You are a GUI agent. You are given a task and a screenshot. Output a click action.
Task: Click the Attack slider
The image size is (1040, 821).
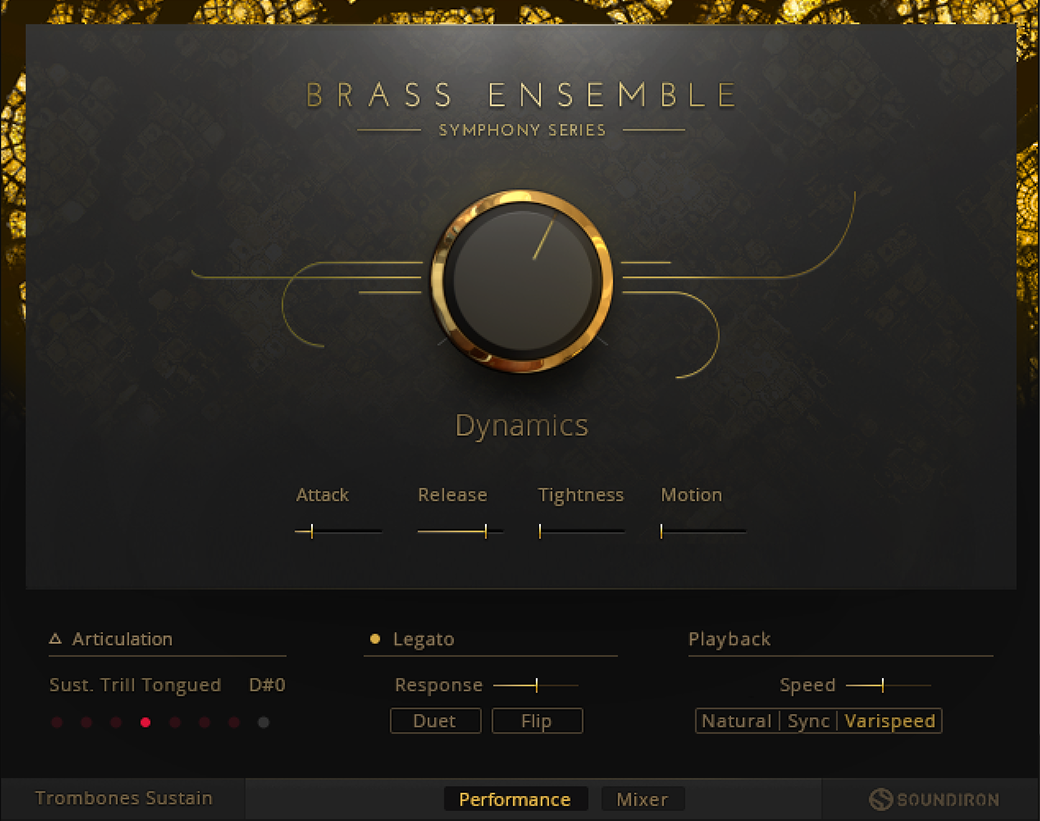point(338,531)
